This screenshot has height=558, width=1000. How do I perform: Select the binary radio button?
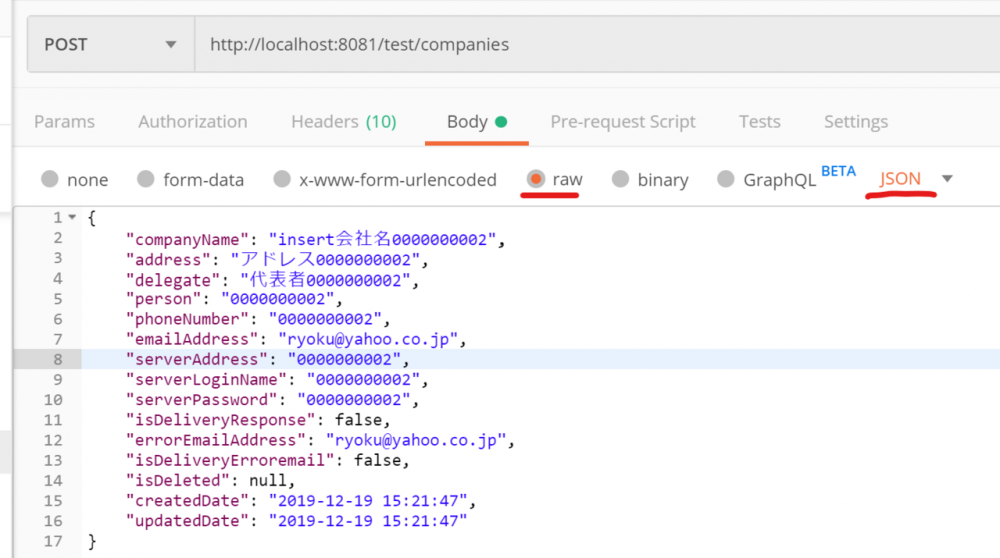[x=621, y=179]
